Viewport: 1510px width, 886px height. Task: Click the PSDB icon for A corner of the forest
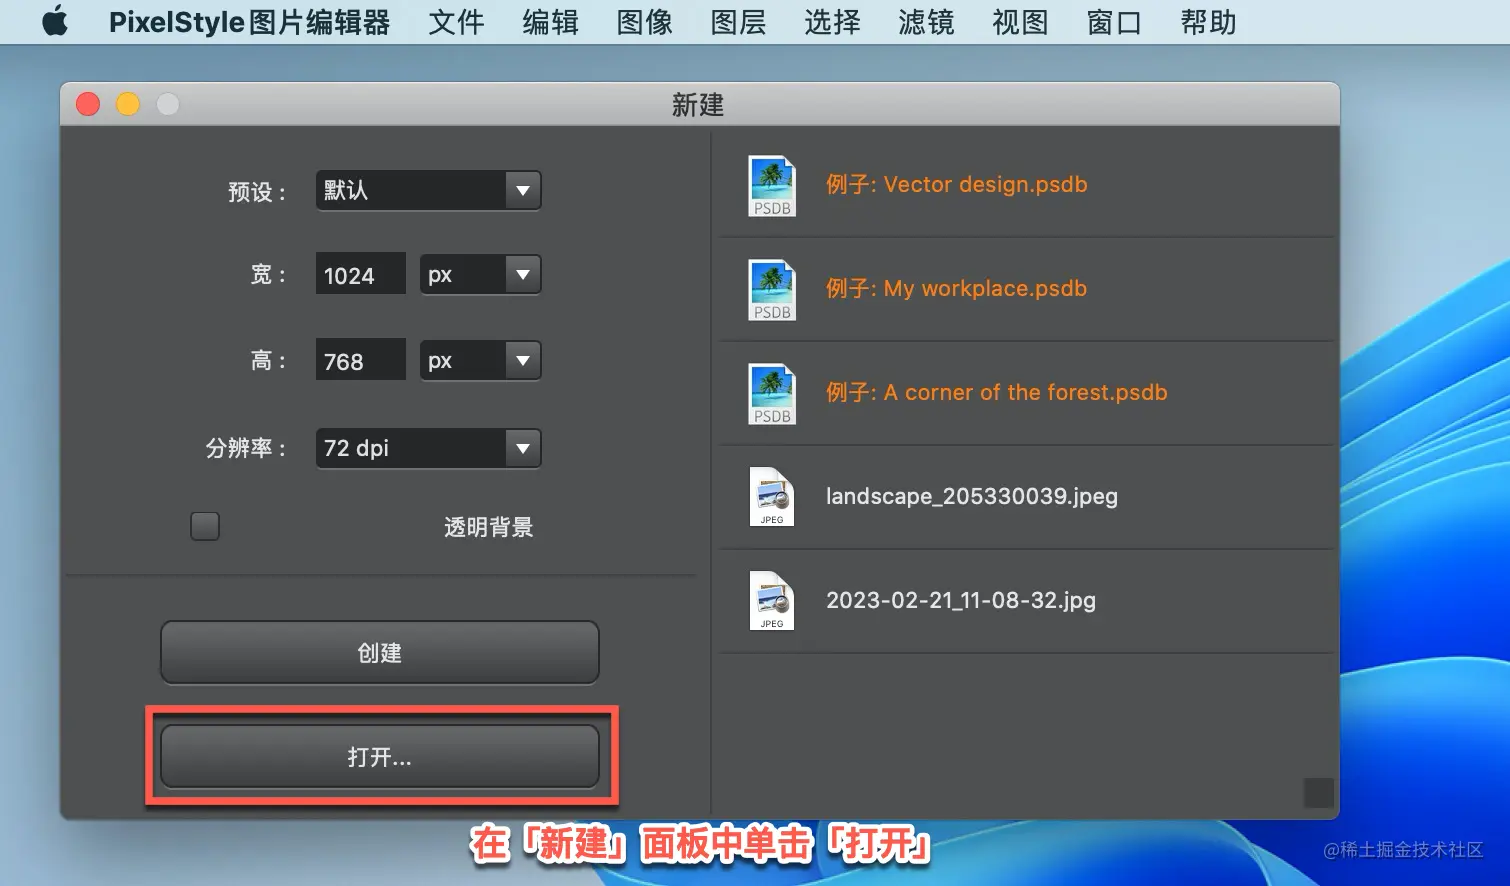tap(772, 394)
